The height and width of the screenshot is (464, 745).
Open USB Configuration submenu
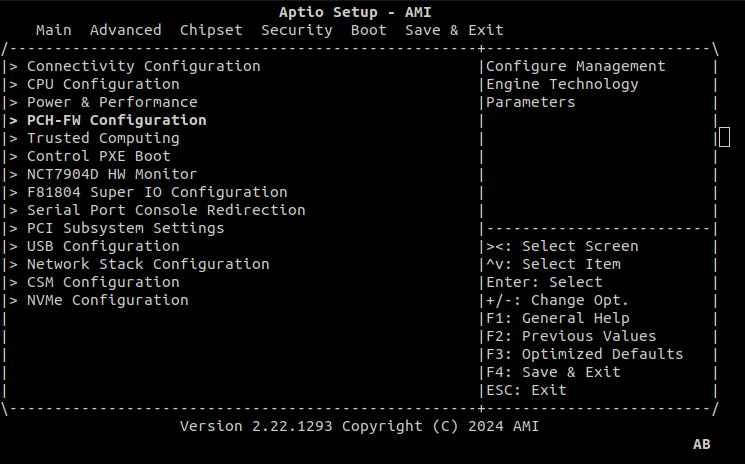103,246
